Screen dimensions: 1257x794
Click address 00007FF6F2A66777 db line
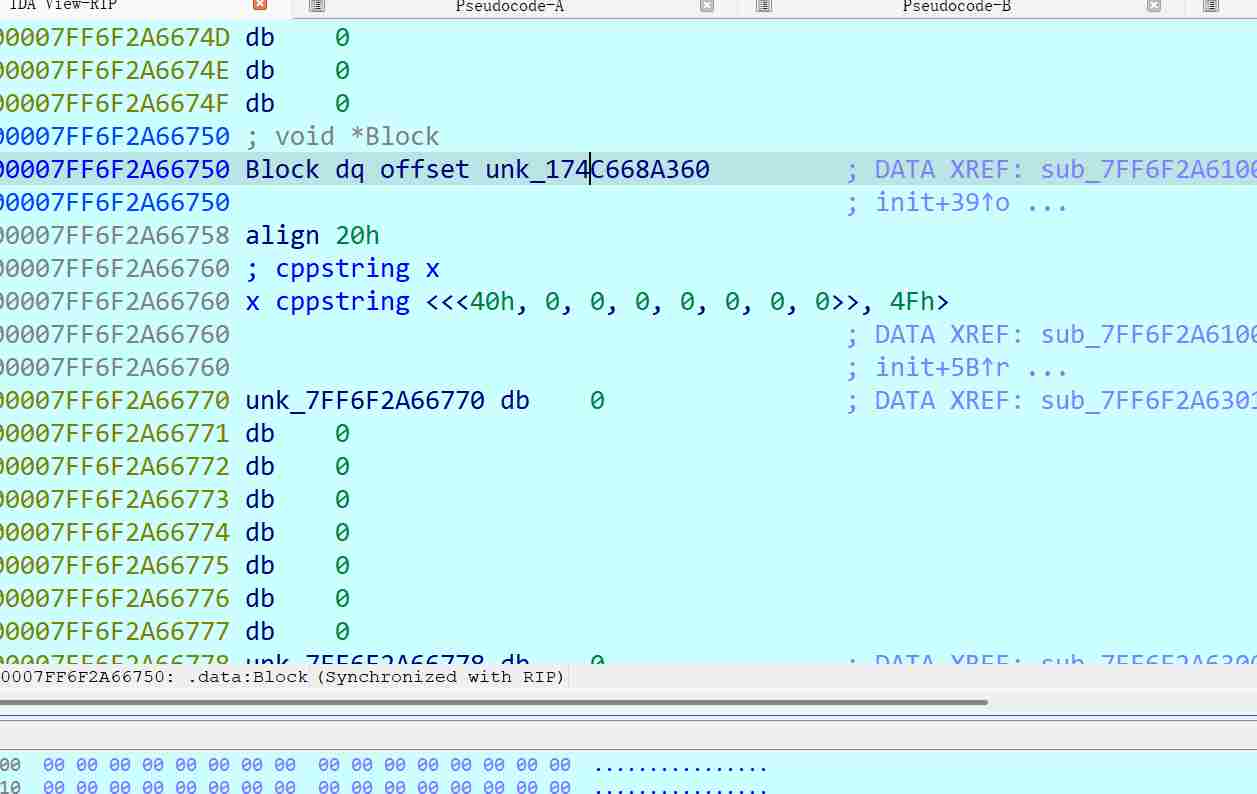tap(115, 631)
